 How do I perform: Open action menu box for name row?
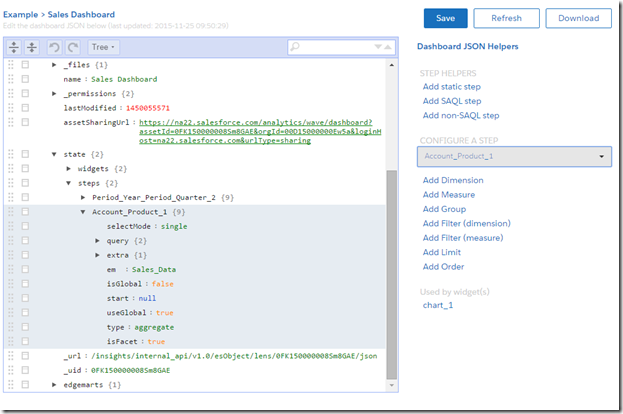tap(25, 79)
